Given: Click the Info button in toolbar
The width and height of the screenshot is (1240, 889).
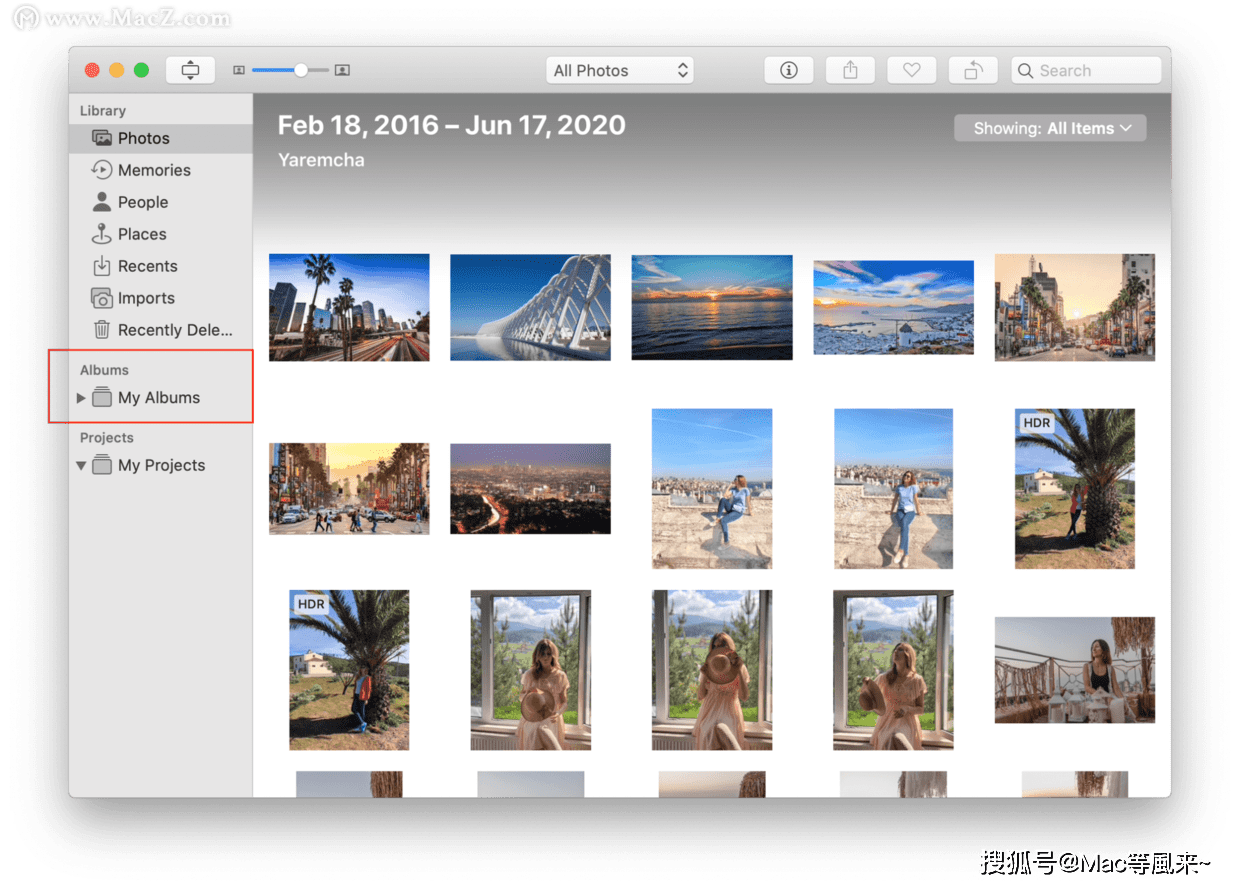Looking at the screenshot, I should pyautogui.click(x=789, y=70).
